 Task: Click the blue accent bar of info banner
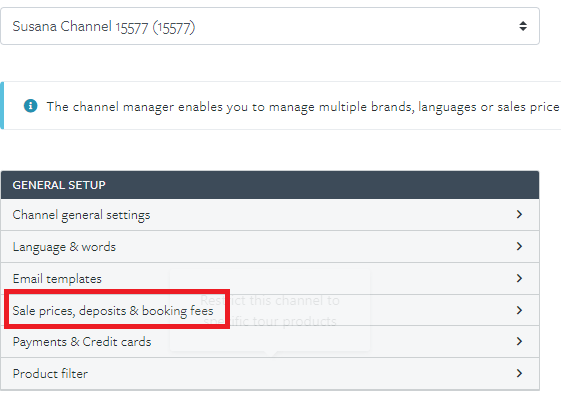(x=2, y=106)
